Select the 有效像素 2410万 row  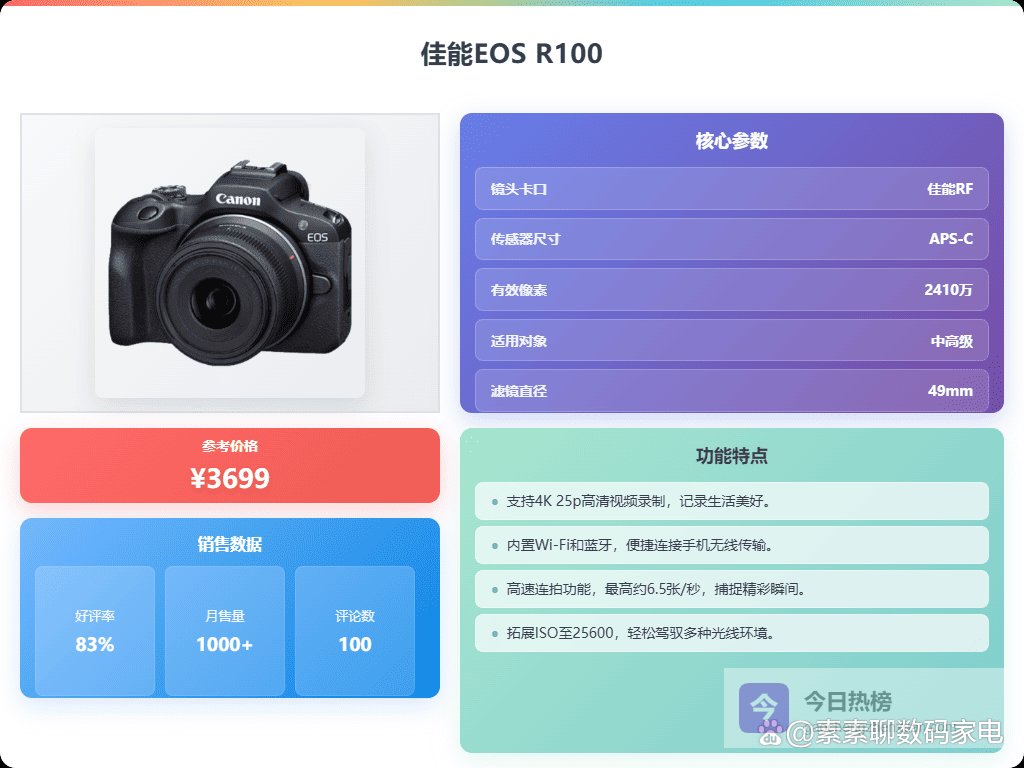point(731,289)
